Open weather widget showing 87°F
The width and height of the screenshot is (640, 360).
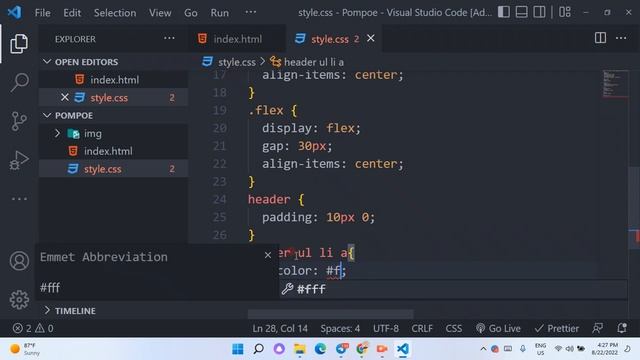click(25, 349)
